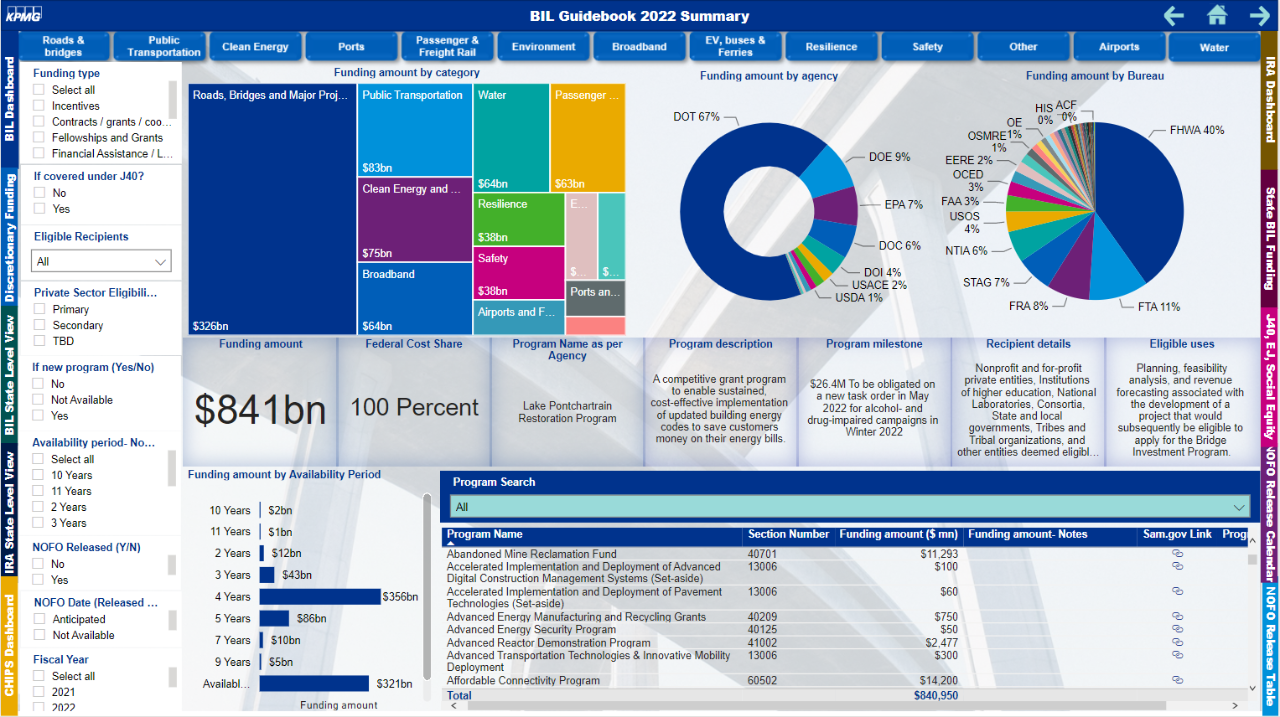Enable the 10 Years availability period checkbox

(x=39, y=476)
